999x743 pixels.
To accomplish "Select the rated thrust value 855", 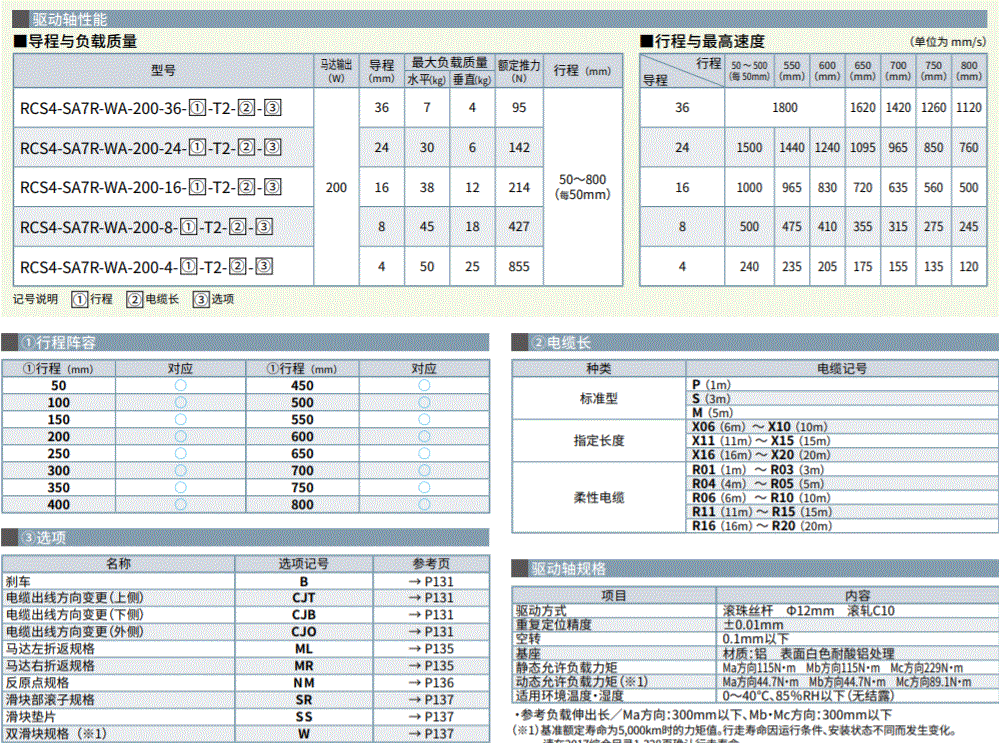I will coord(519,266).
